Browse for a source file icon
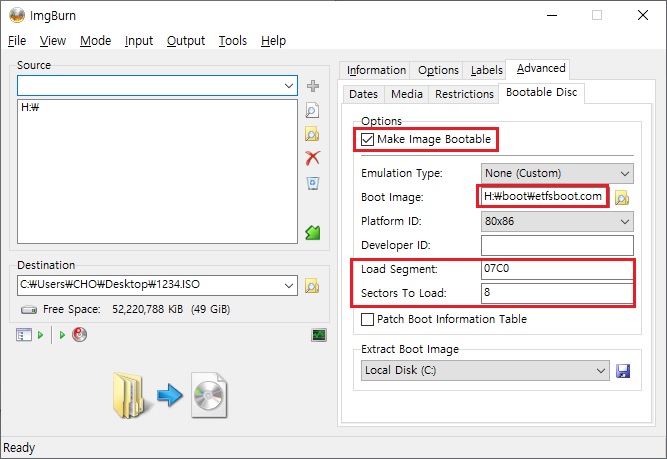667x459 pixels. pyautogui.click(x=312, y=110)
